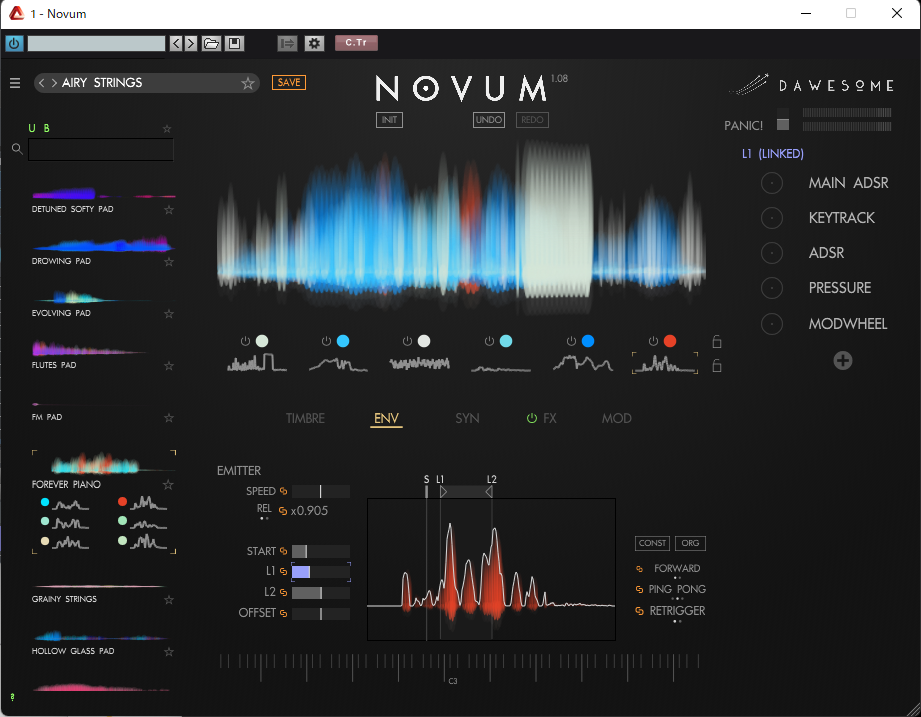
Task: Favorite the HOLLOW GLASS PAD preset star
Action: [169, 652]
